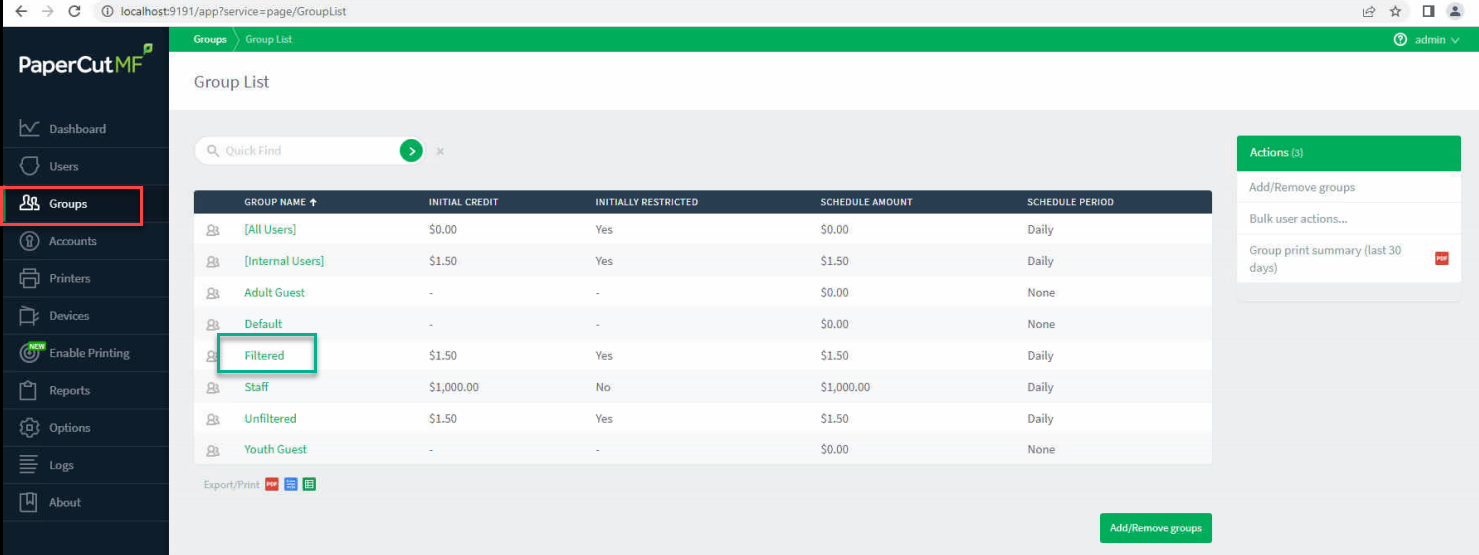The width and height of the screenshot is (1479, 555).
Task: Open the Filtered group link
Action: tap(264, 355)
